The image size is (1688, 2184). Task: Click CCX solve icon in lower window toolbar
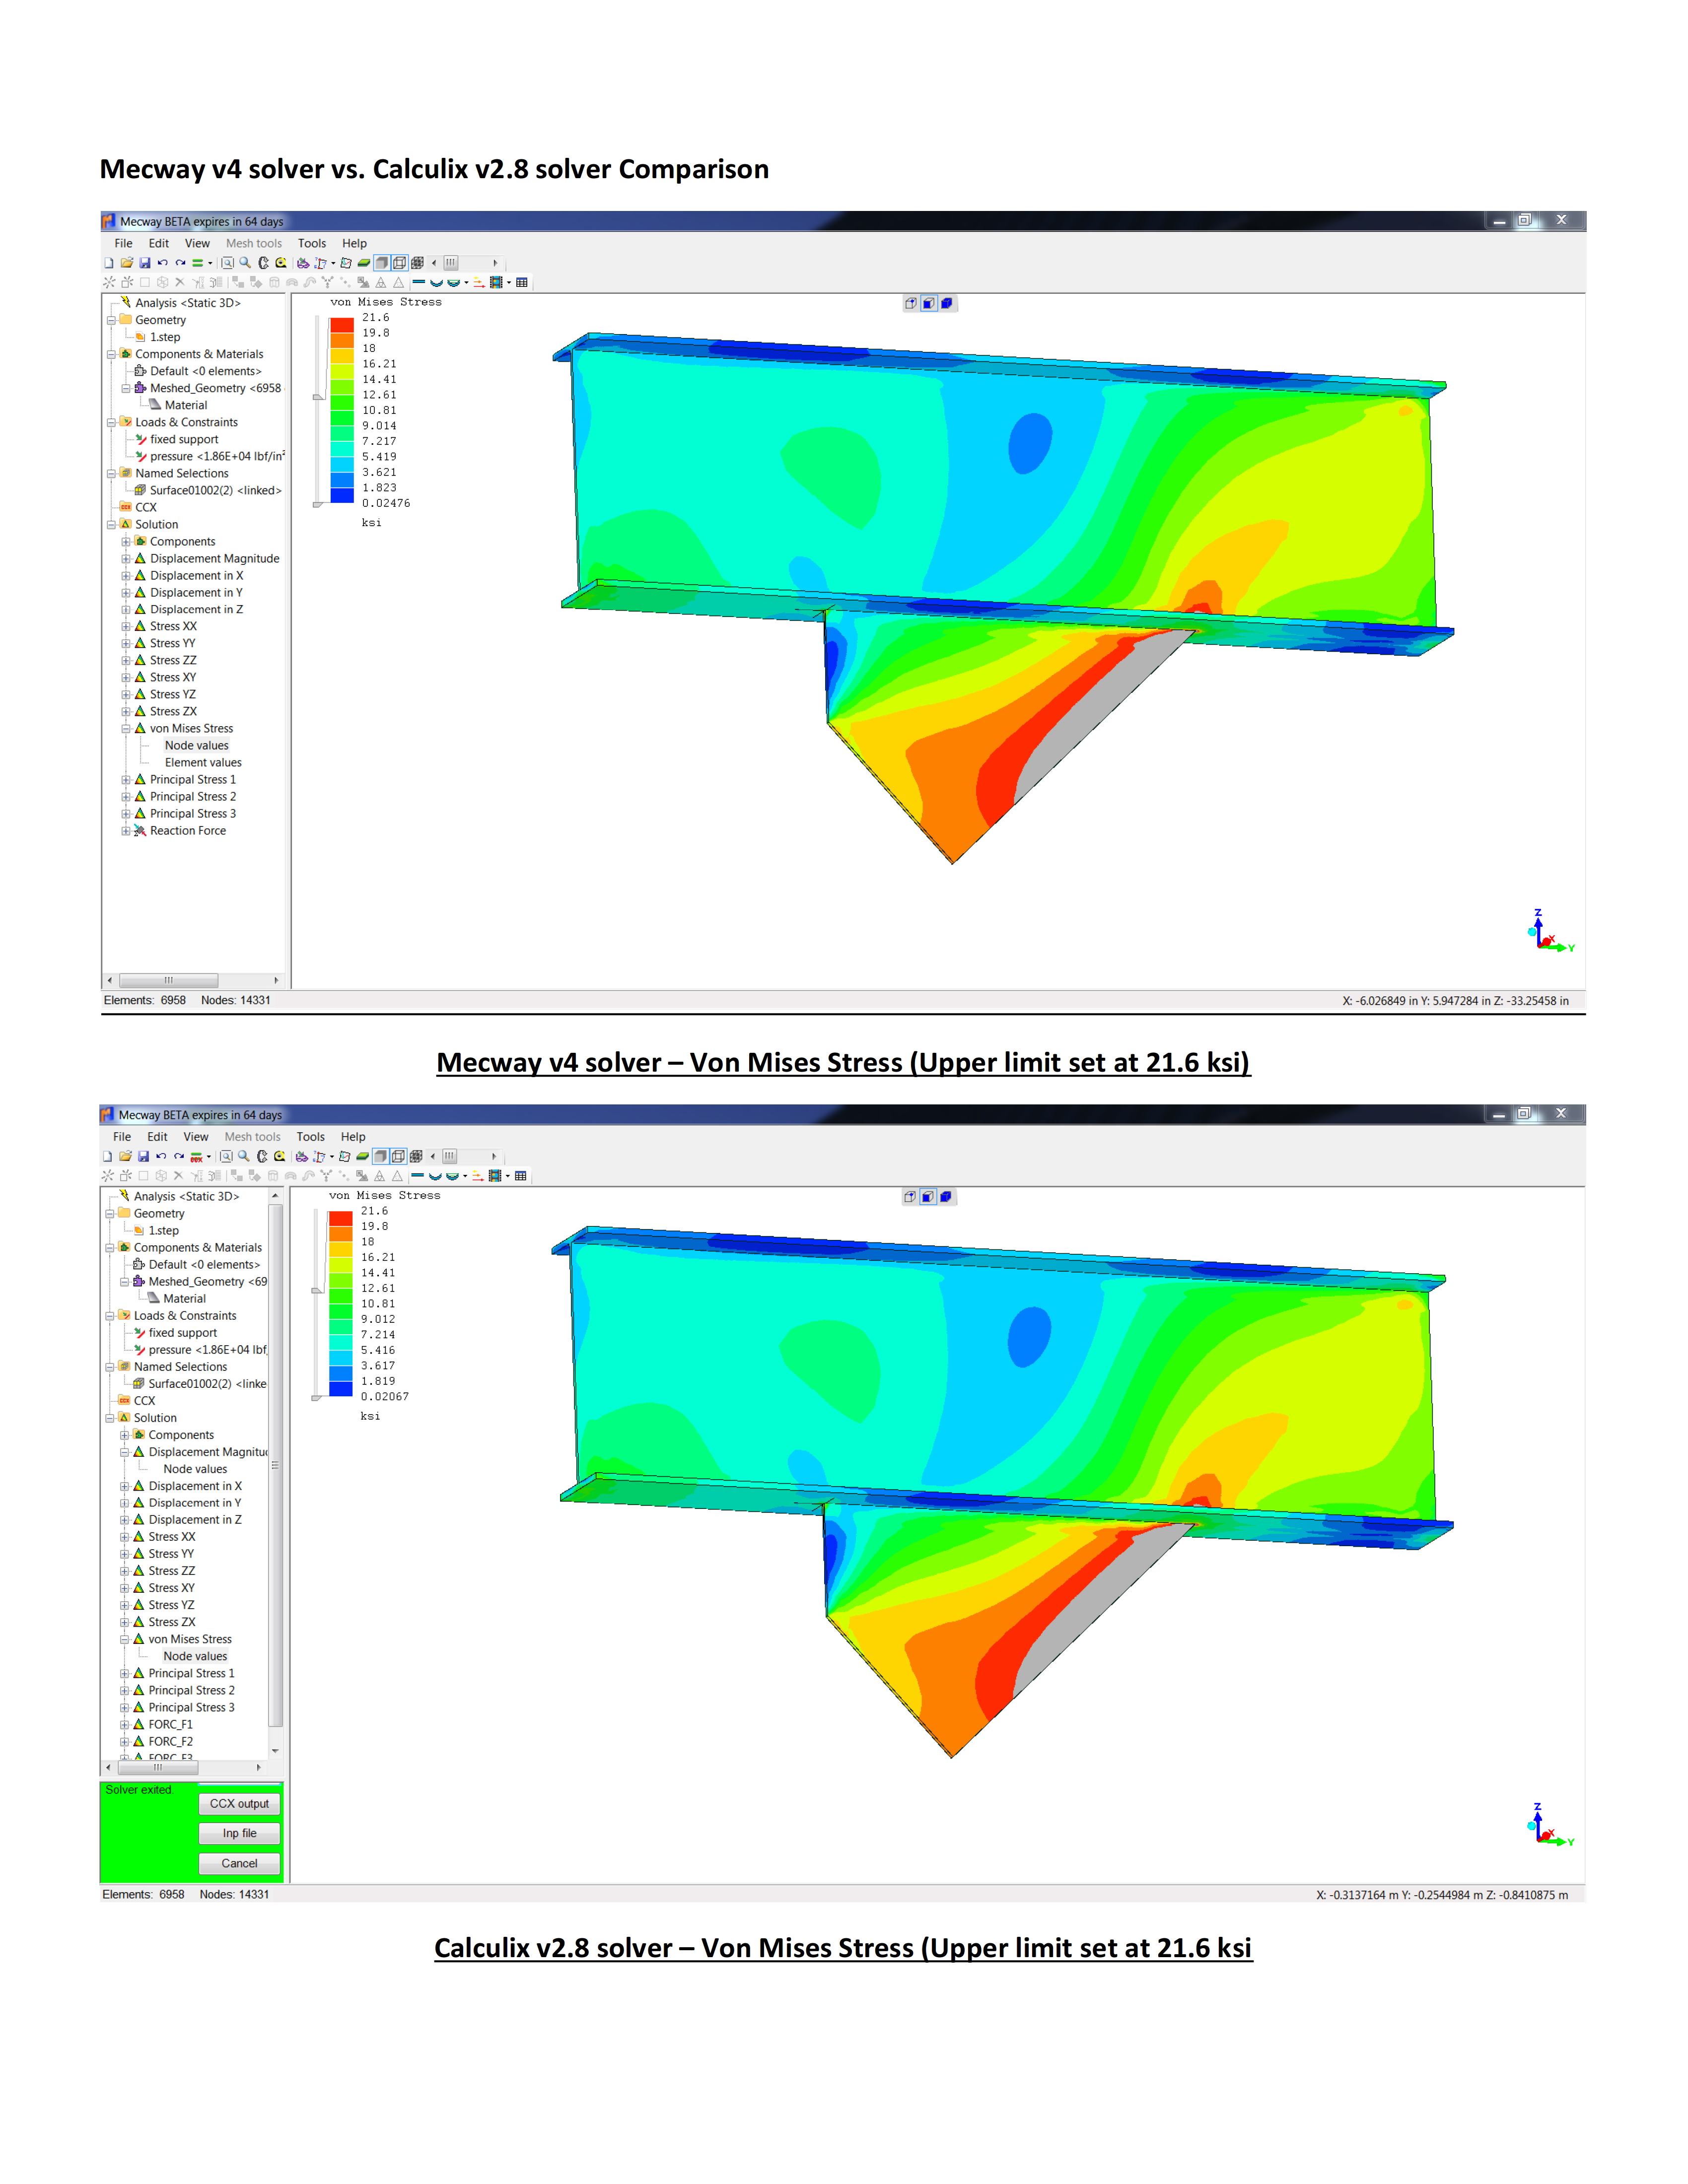196,1157
